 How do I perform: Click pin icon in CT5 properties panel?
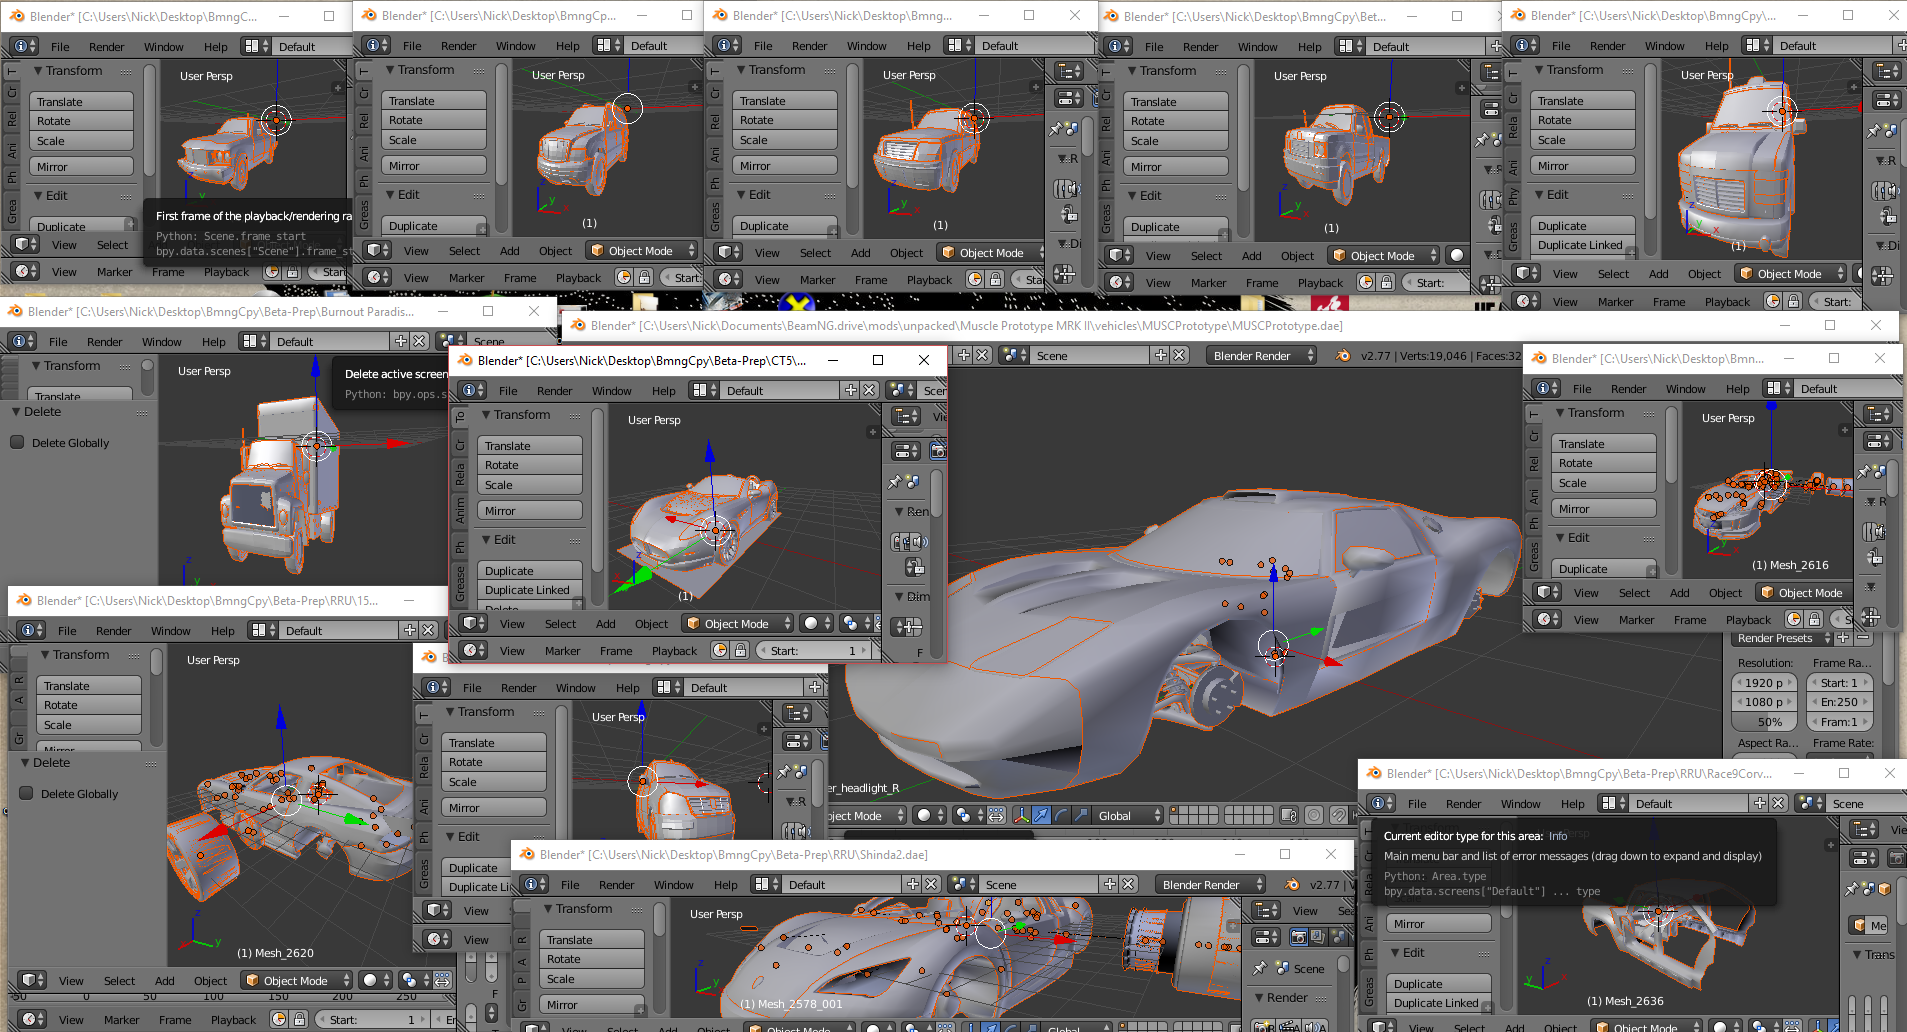coord(895,483)
